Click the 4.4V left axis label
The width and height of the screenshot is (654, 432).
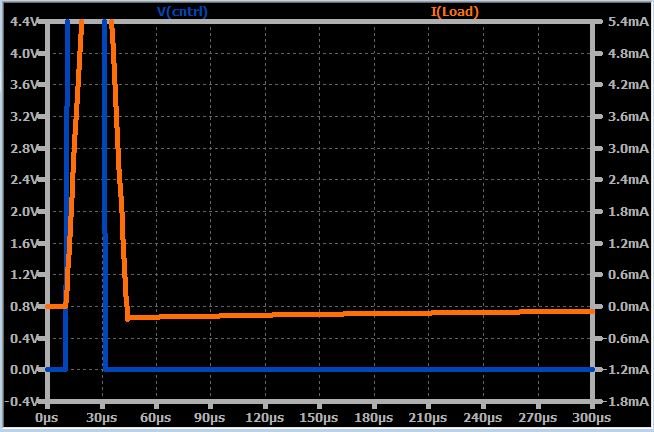(x=22, y=21)
